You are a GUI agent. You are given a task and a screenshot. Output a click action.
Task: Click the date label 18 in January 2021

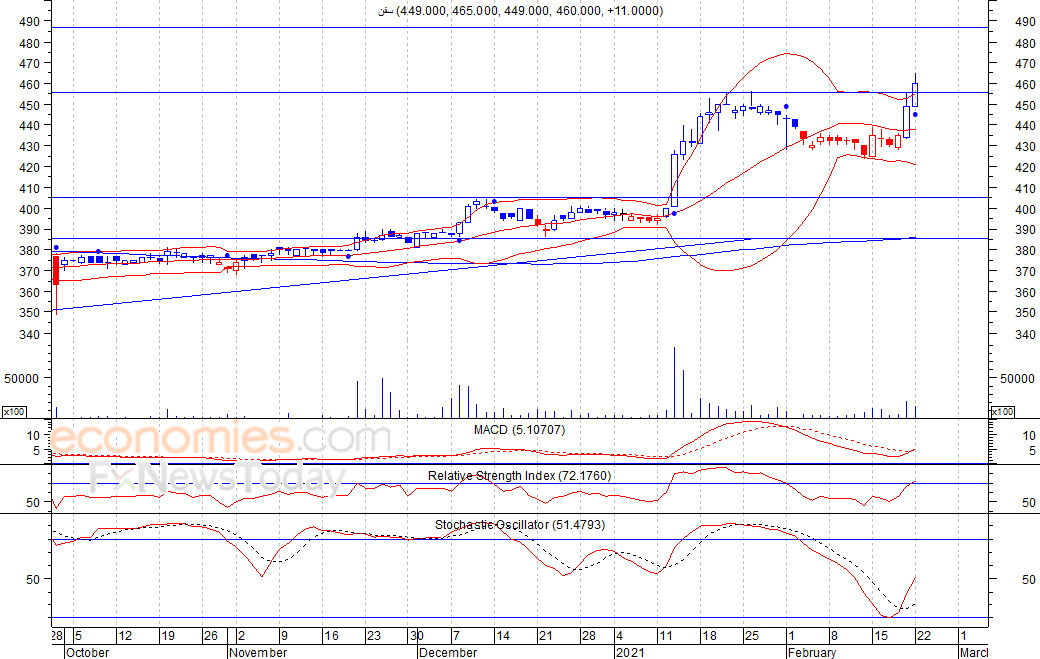[709, 636]
